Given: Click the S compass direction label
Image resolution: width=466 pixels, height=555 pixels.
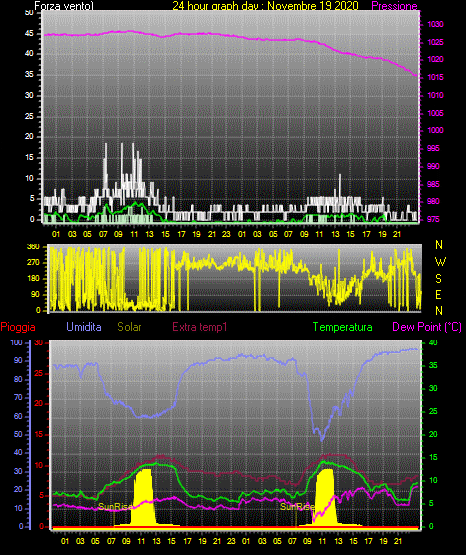Looking at the screenshot, I should (x=438, y=279).
